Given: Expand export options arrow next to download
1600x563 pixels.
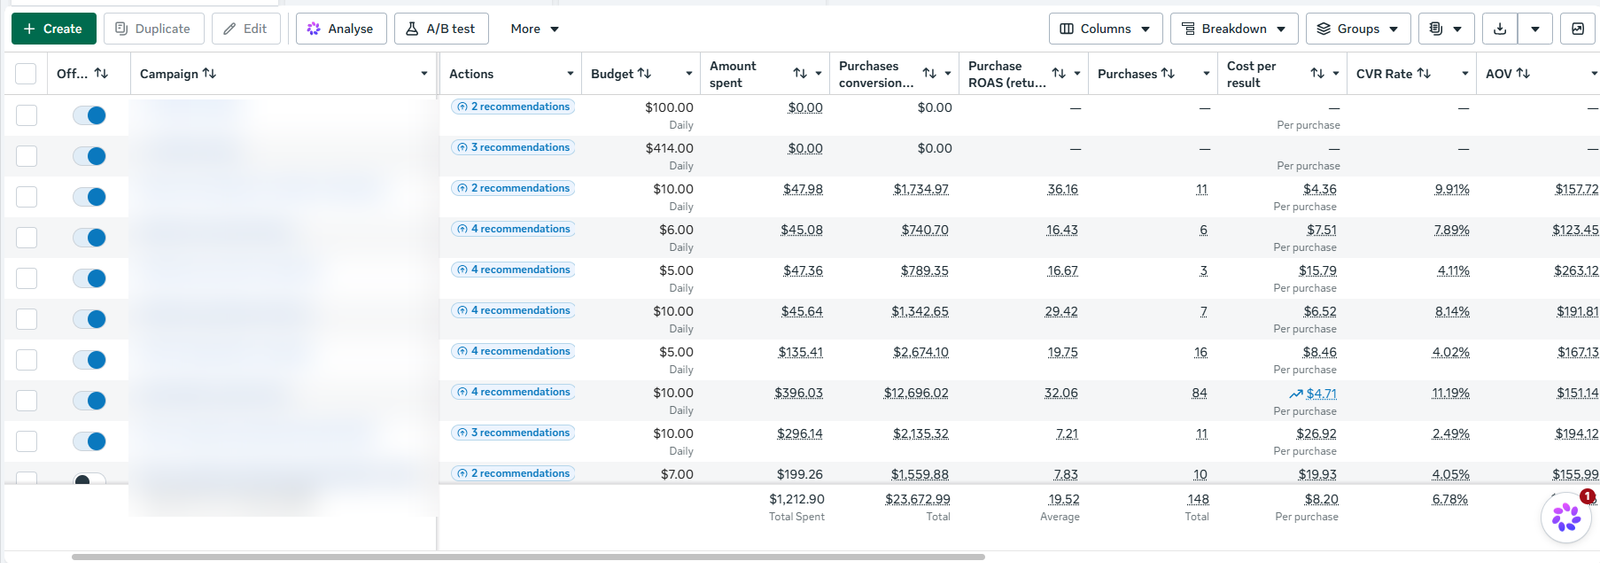Looking at the screenshot, I should [1535, 29].
